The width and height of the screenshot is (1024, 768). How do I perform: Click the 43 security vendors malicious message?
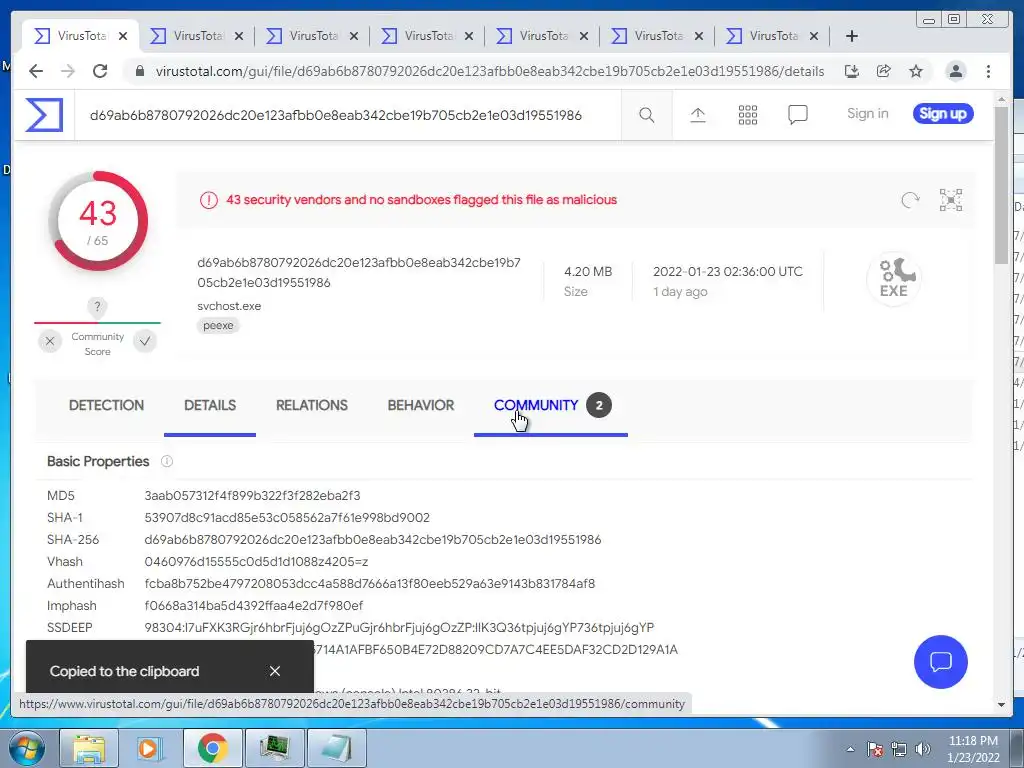(x=421, y=200)
